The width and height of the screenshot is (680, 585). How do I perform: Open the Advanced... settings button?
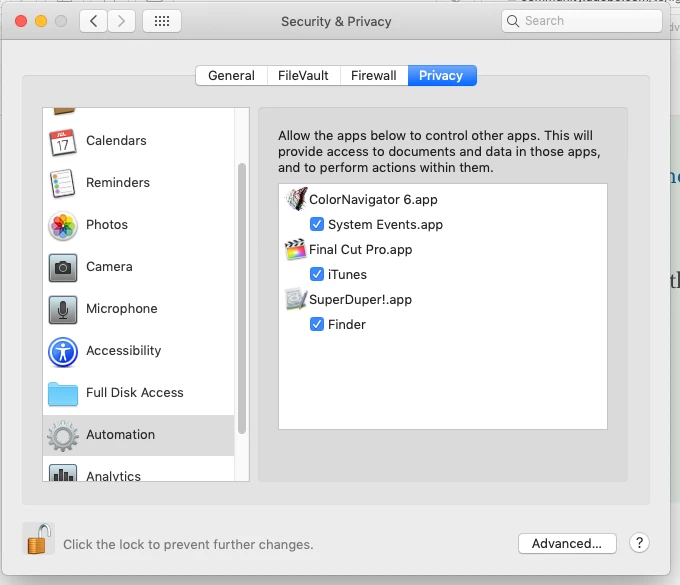(x=567, y=543)
